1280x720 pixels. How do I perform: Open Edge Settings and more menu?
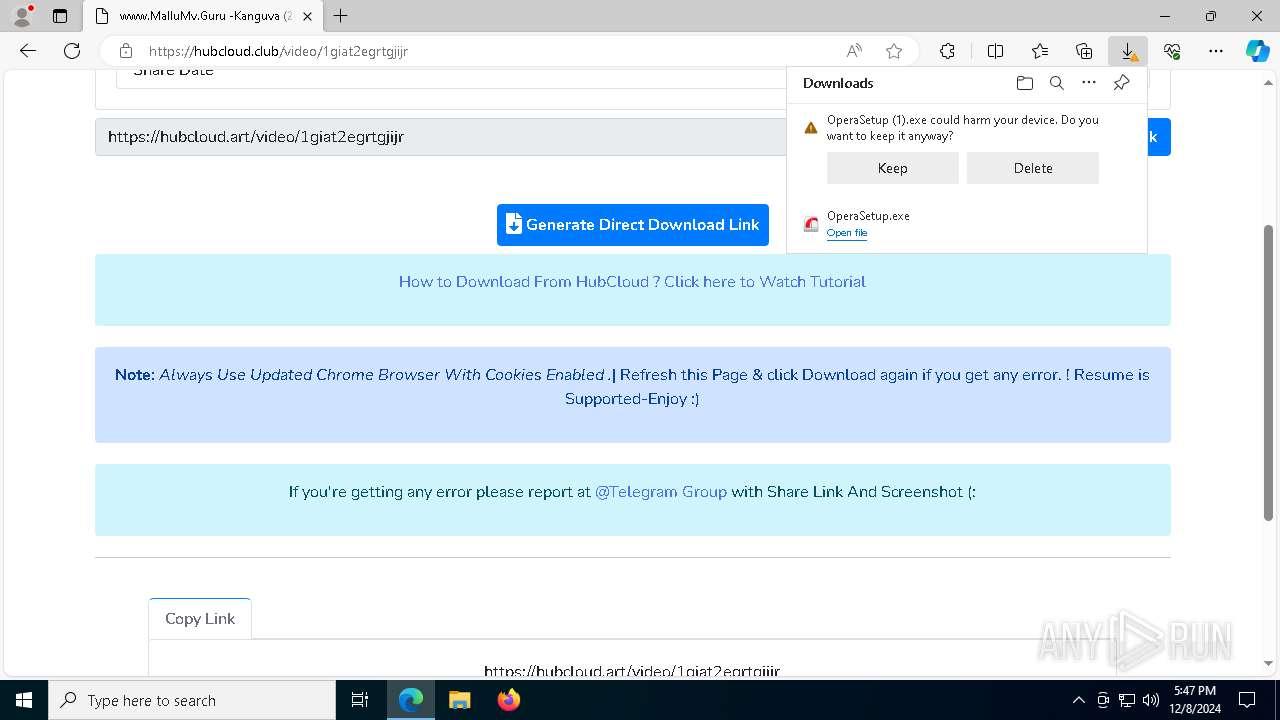pos(1216,51)
